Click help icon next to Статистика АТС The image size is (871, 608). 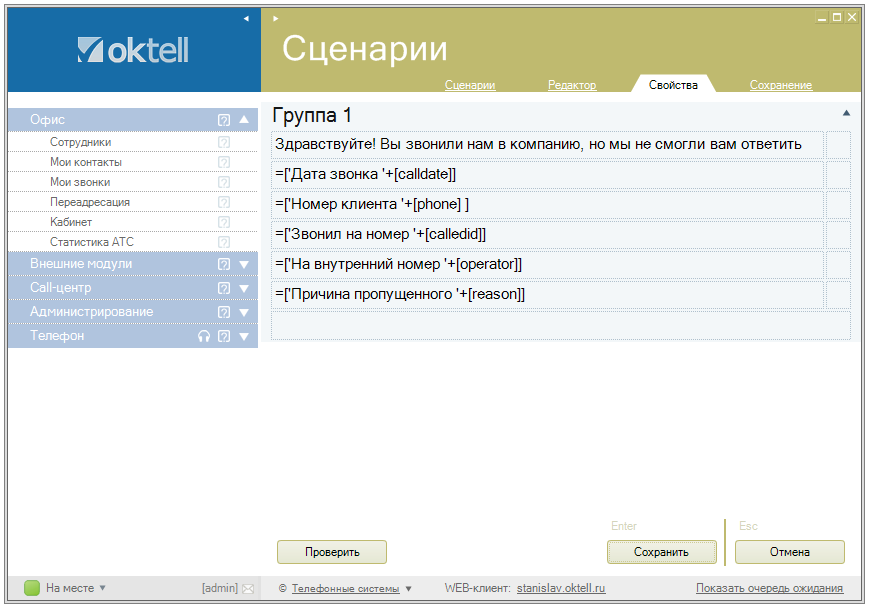(224, 242)
